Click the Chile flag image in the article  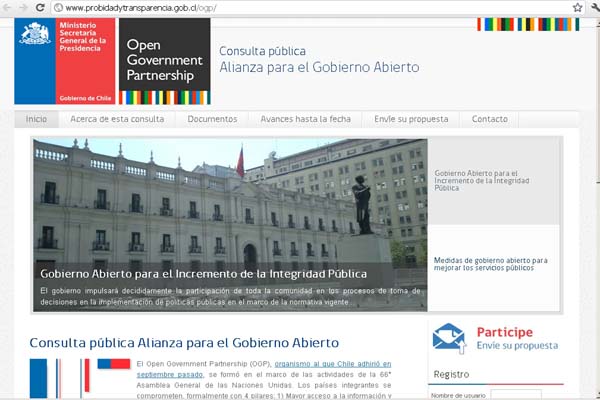point(80,378)
